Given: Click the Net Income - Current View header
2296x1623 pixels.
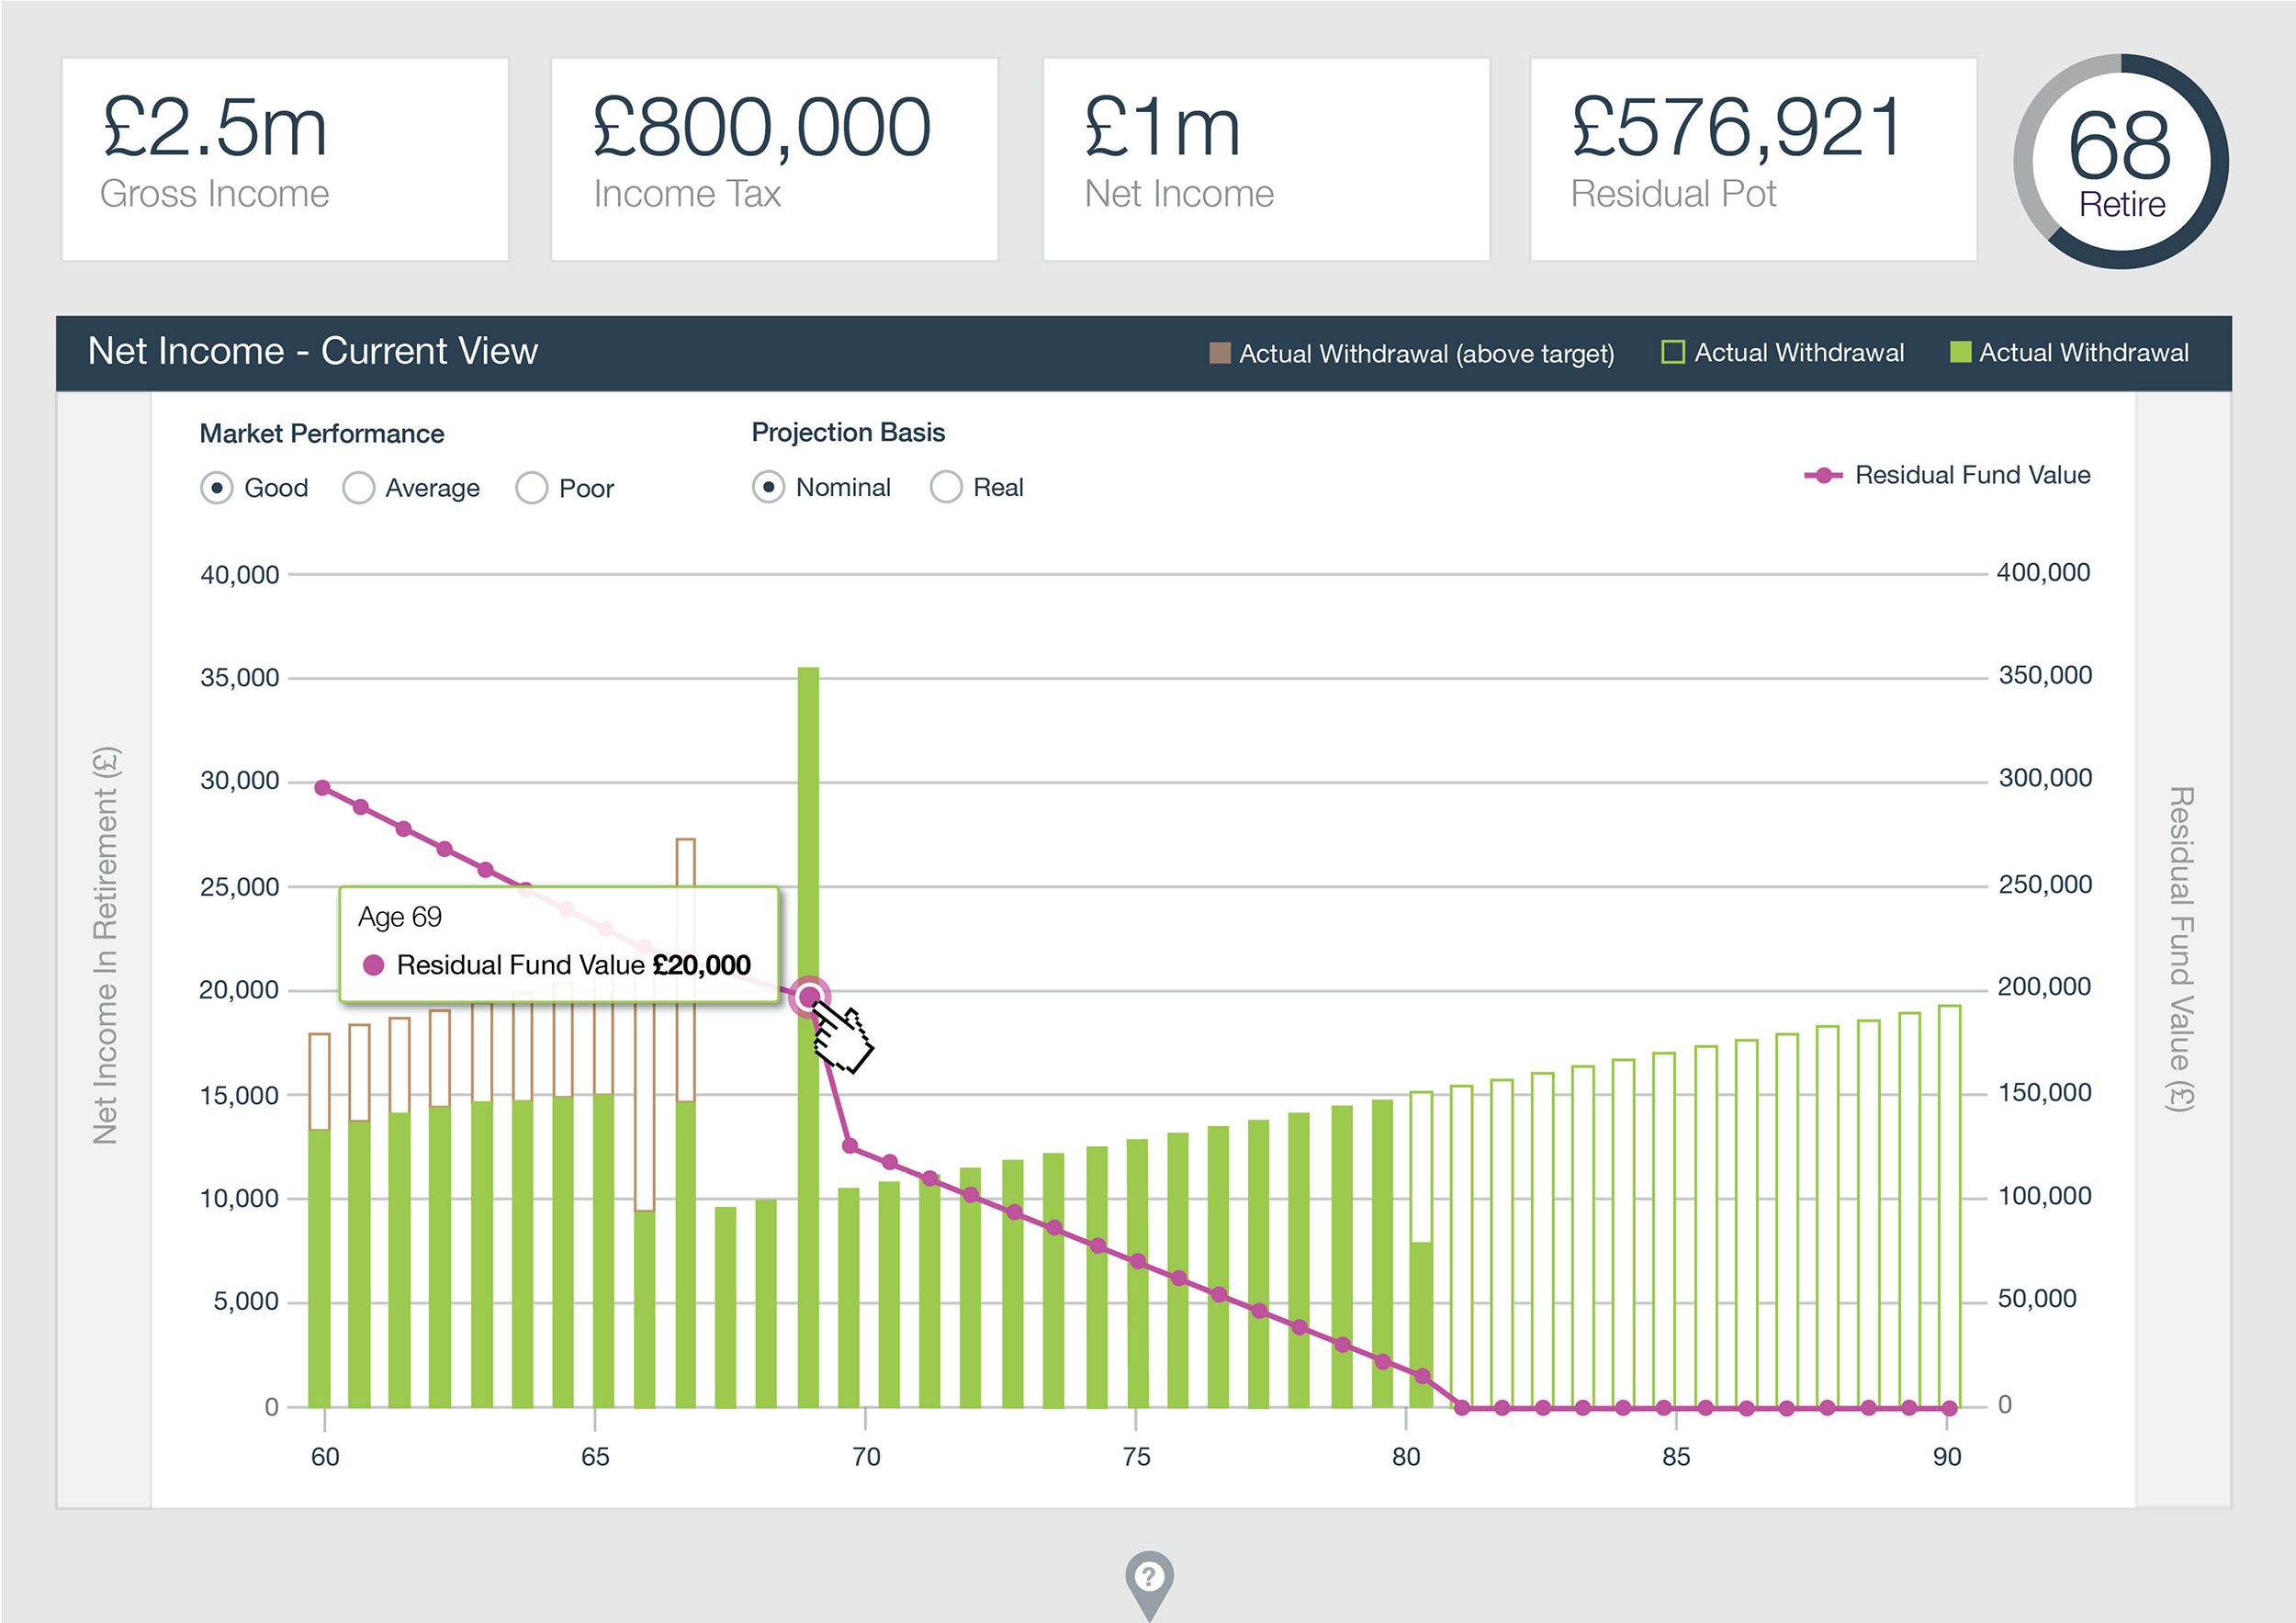Looking at the screenshot, I should point(313,351).
